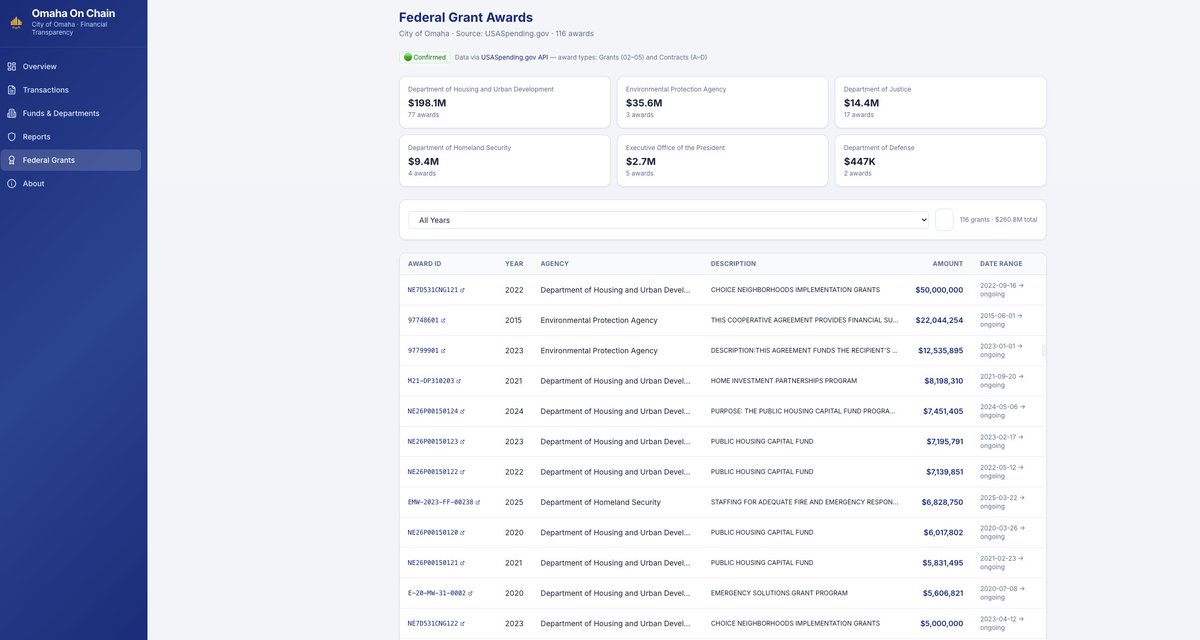Click external-link icon beside NE26P00150123
Viewport: 1200px width, 640px height.
coord(463,441)
